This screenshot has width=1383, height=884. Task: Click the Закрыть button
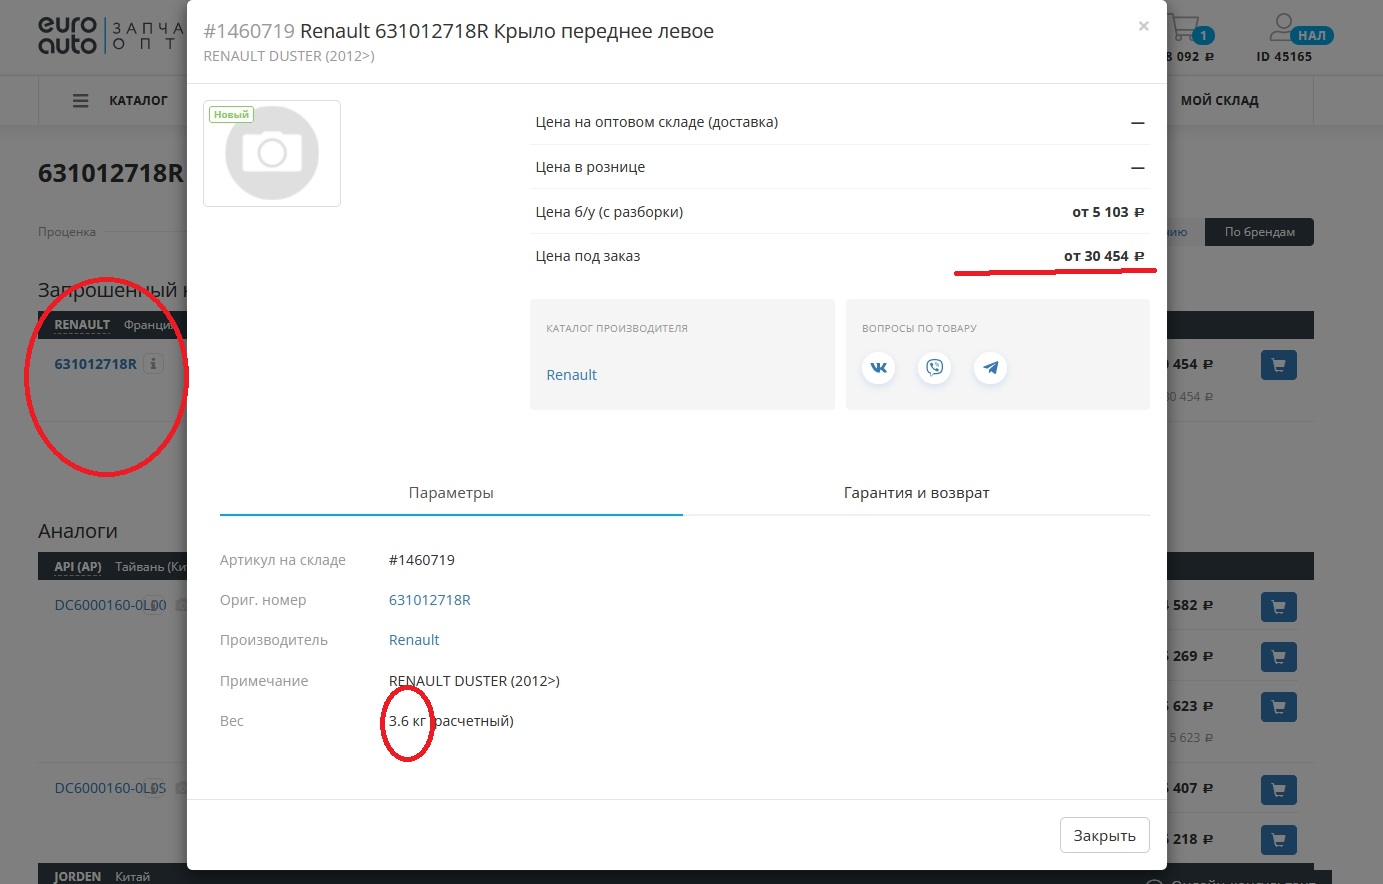point(1104,835)
